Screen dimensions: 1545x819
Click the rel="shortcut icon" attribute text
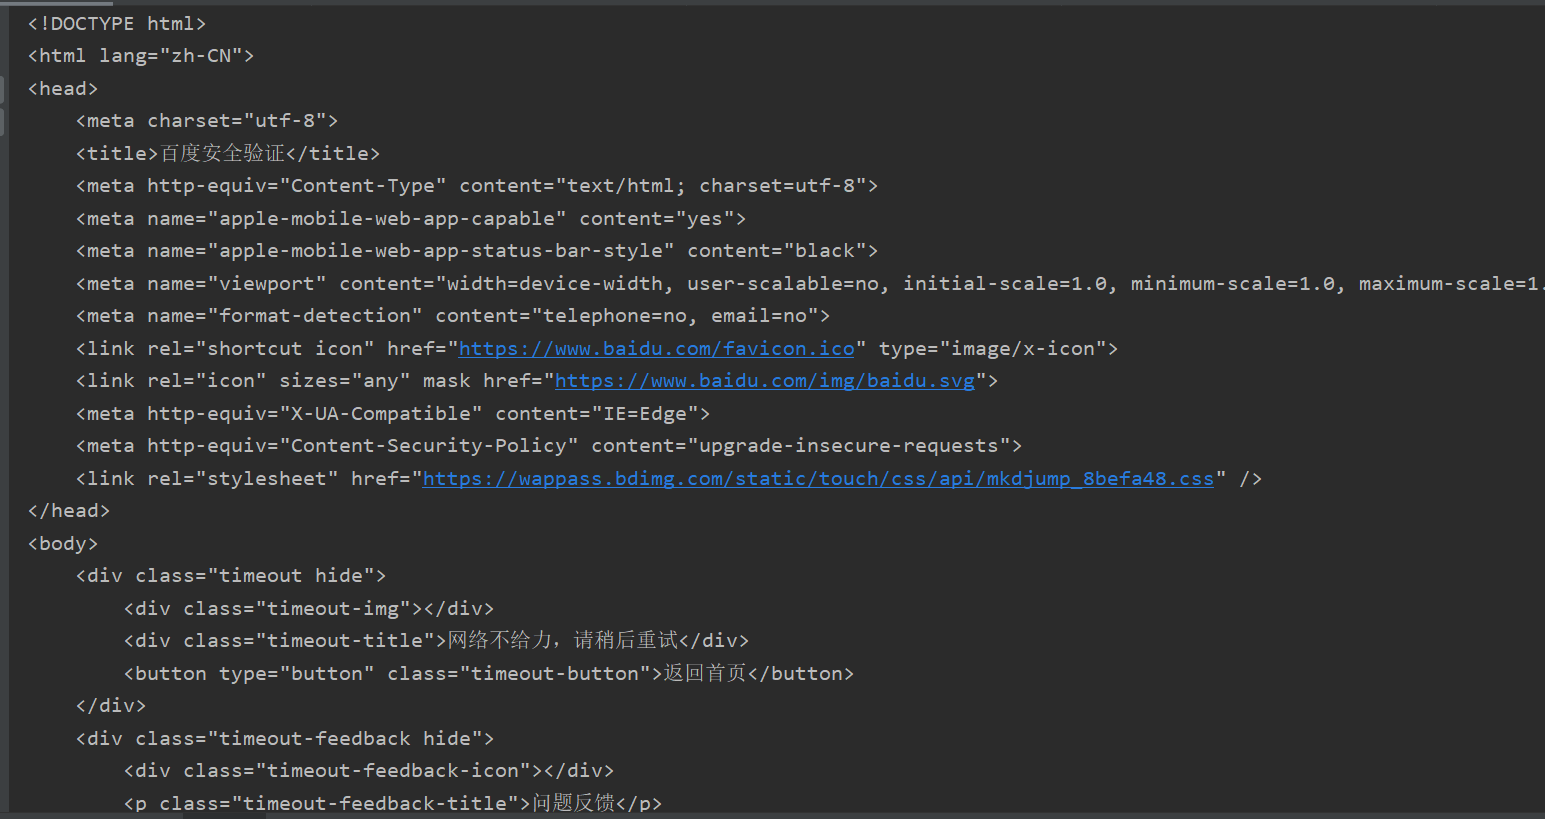pyautogui.click(x=261, y=348)
